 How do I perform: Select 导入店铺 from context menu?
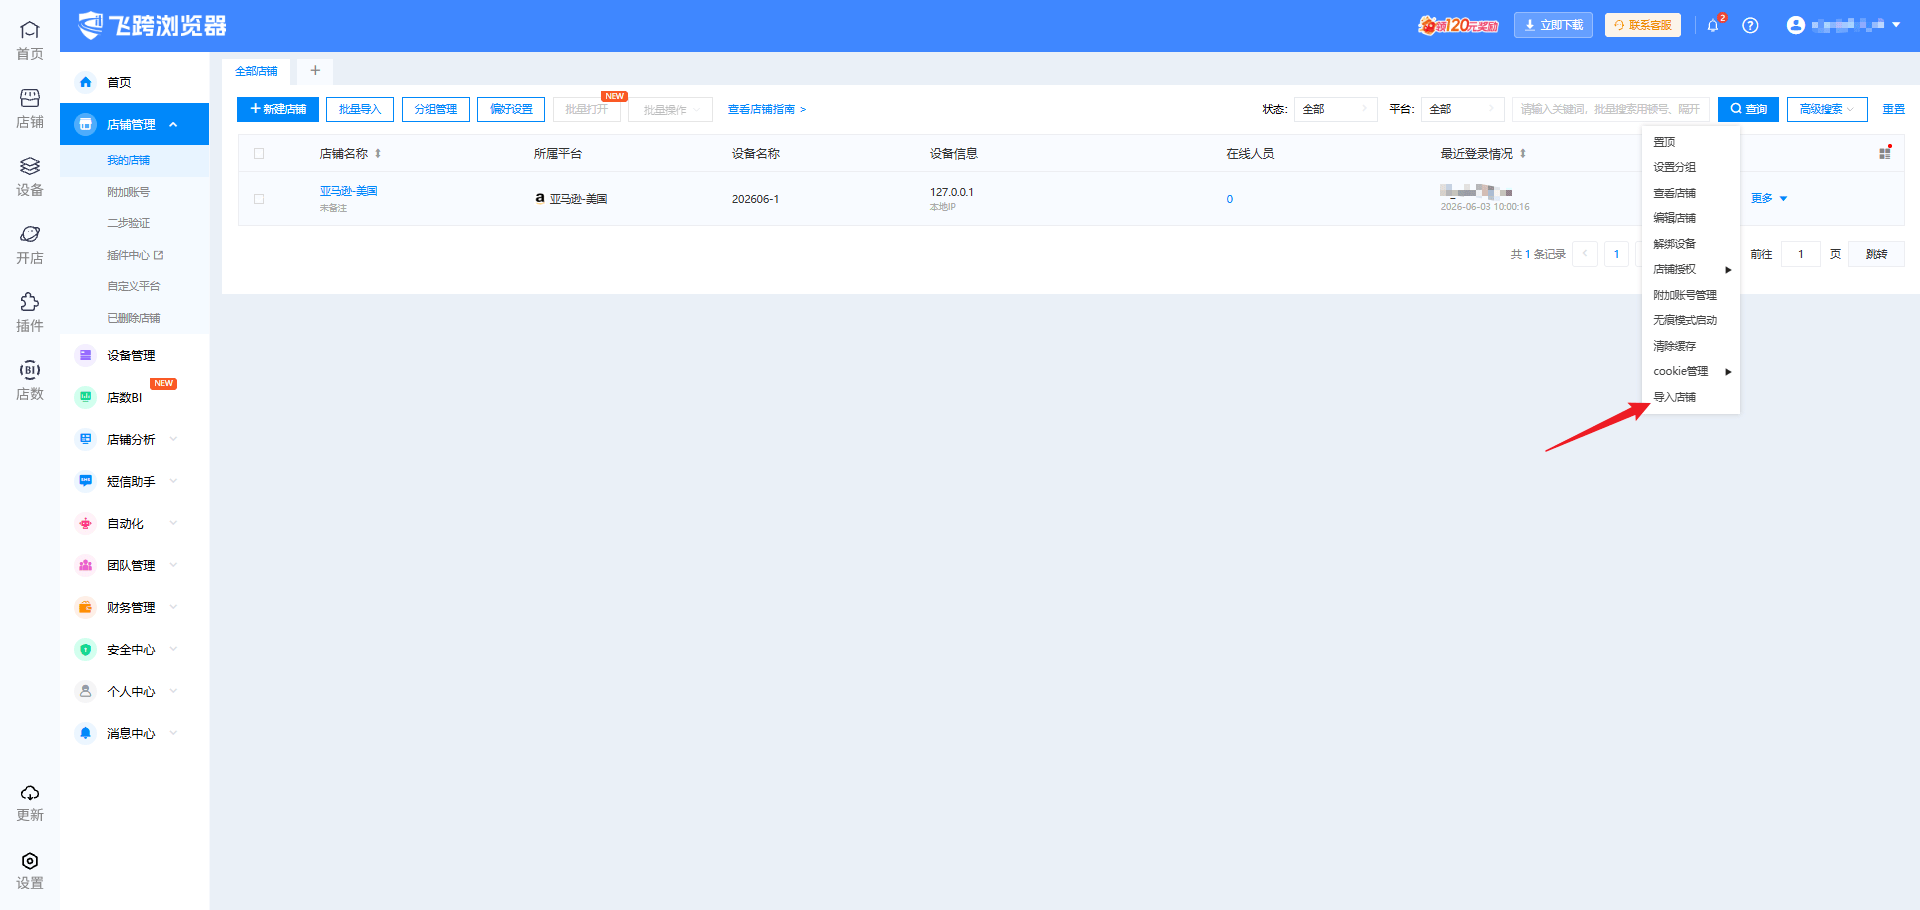(x=1674, y=397)
